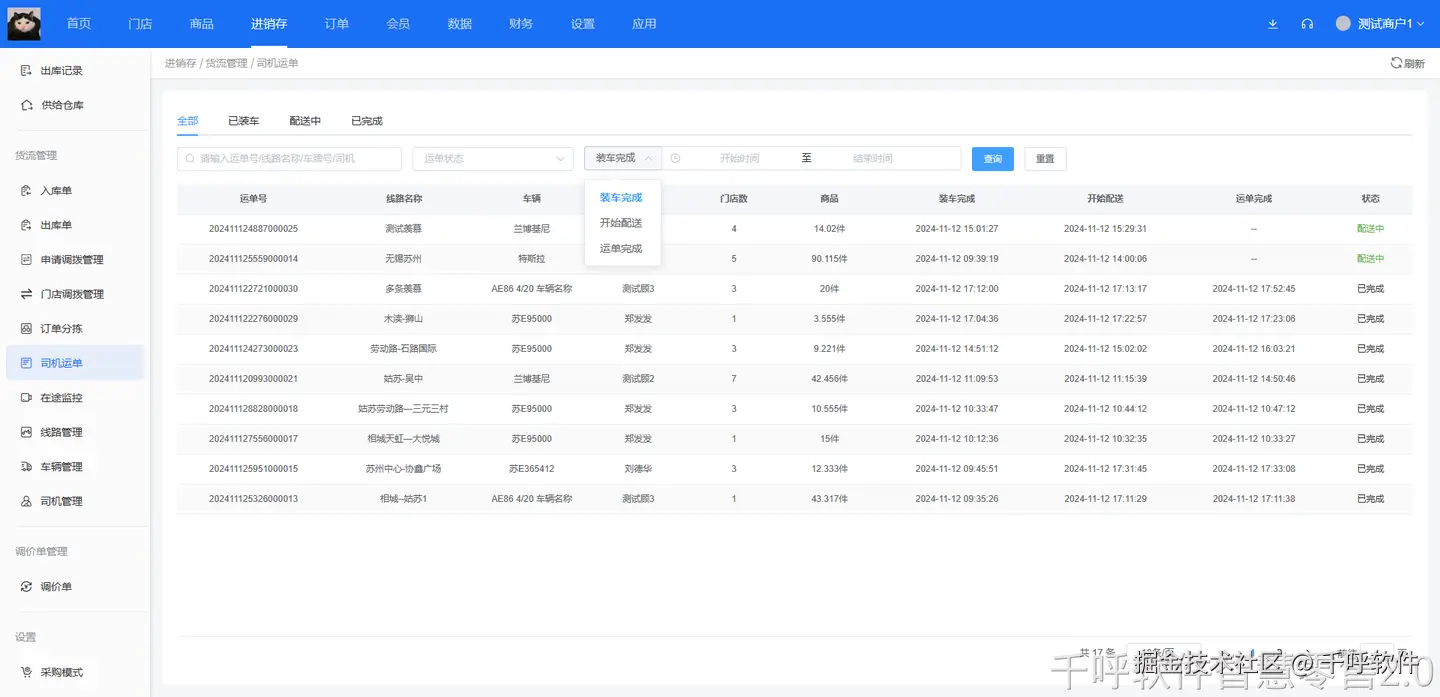Click route name 相城天虹—大悦城
Image resolution: width=1440 pixels, height=697 pixels.
pos(404,439)
